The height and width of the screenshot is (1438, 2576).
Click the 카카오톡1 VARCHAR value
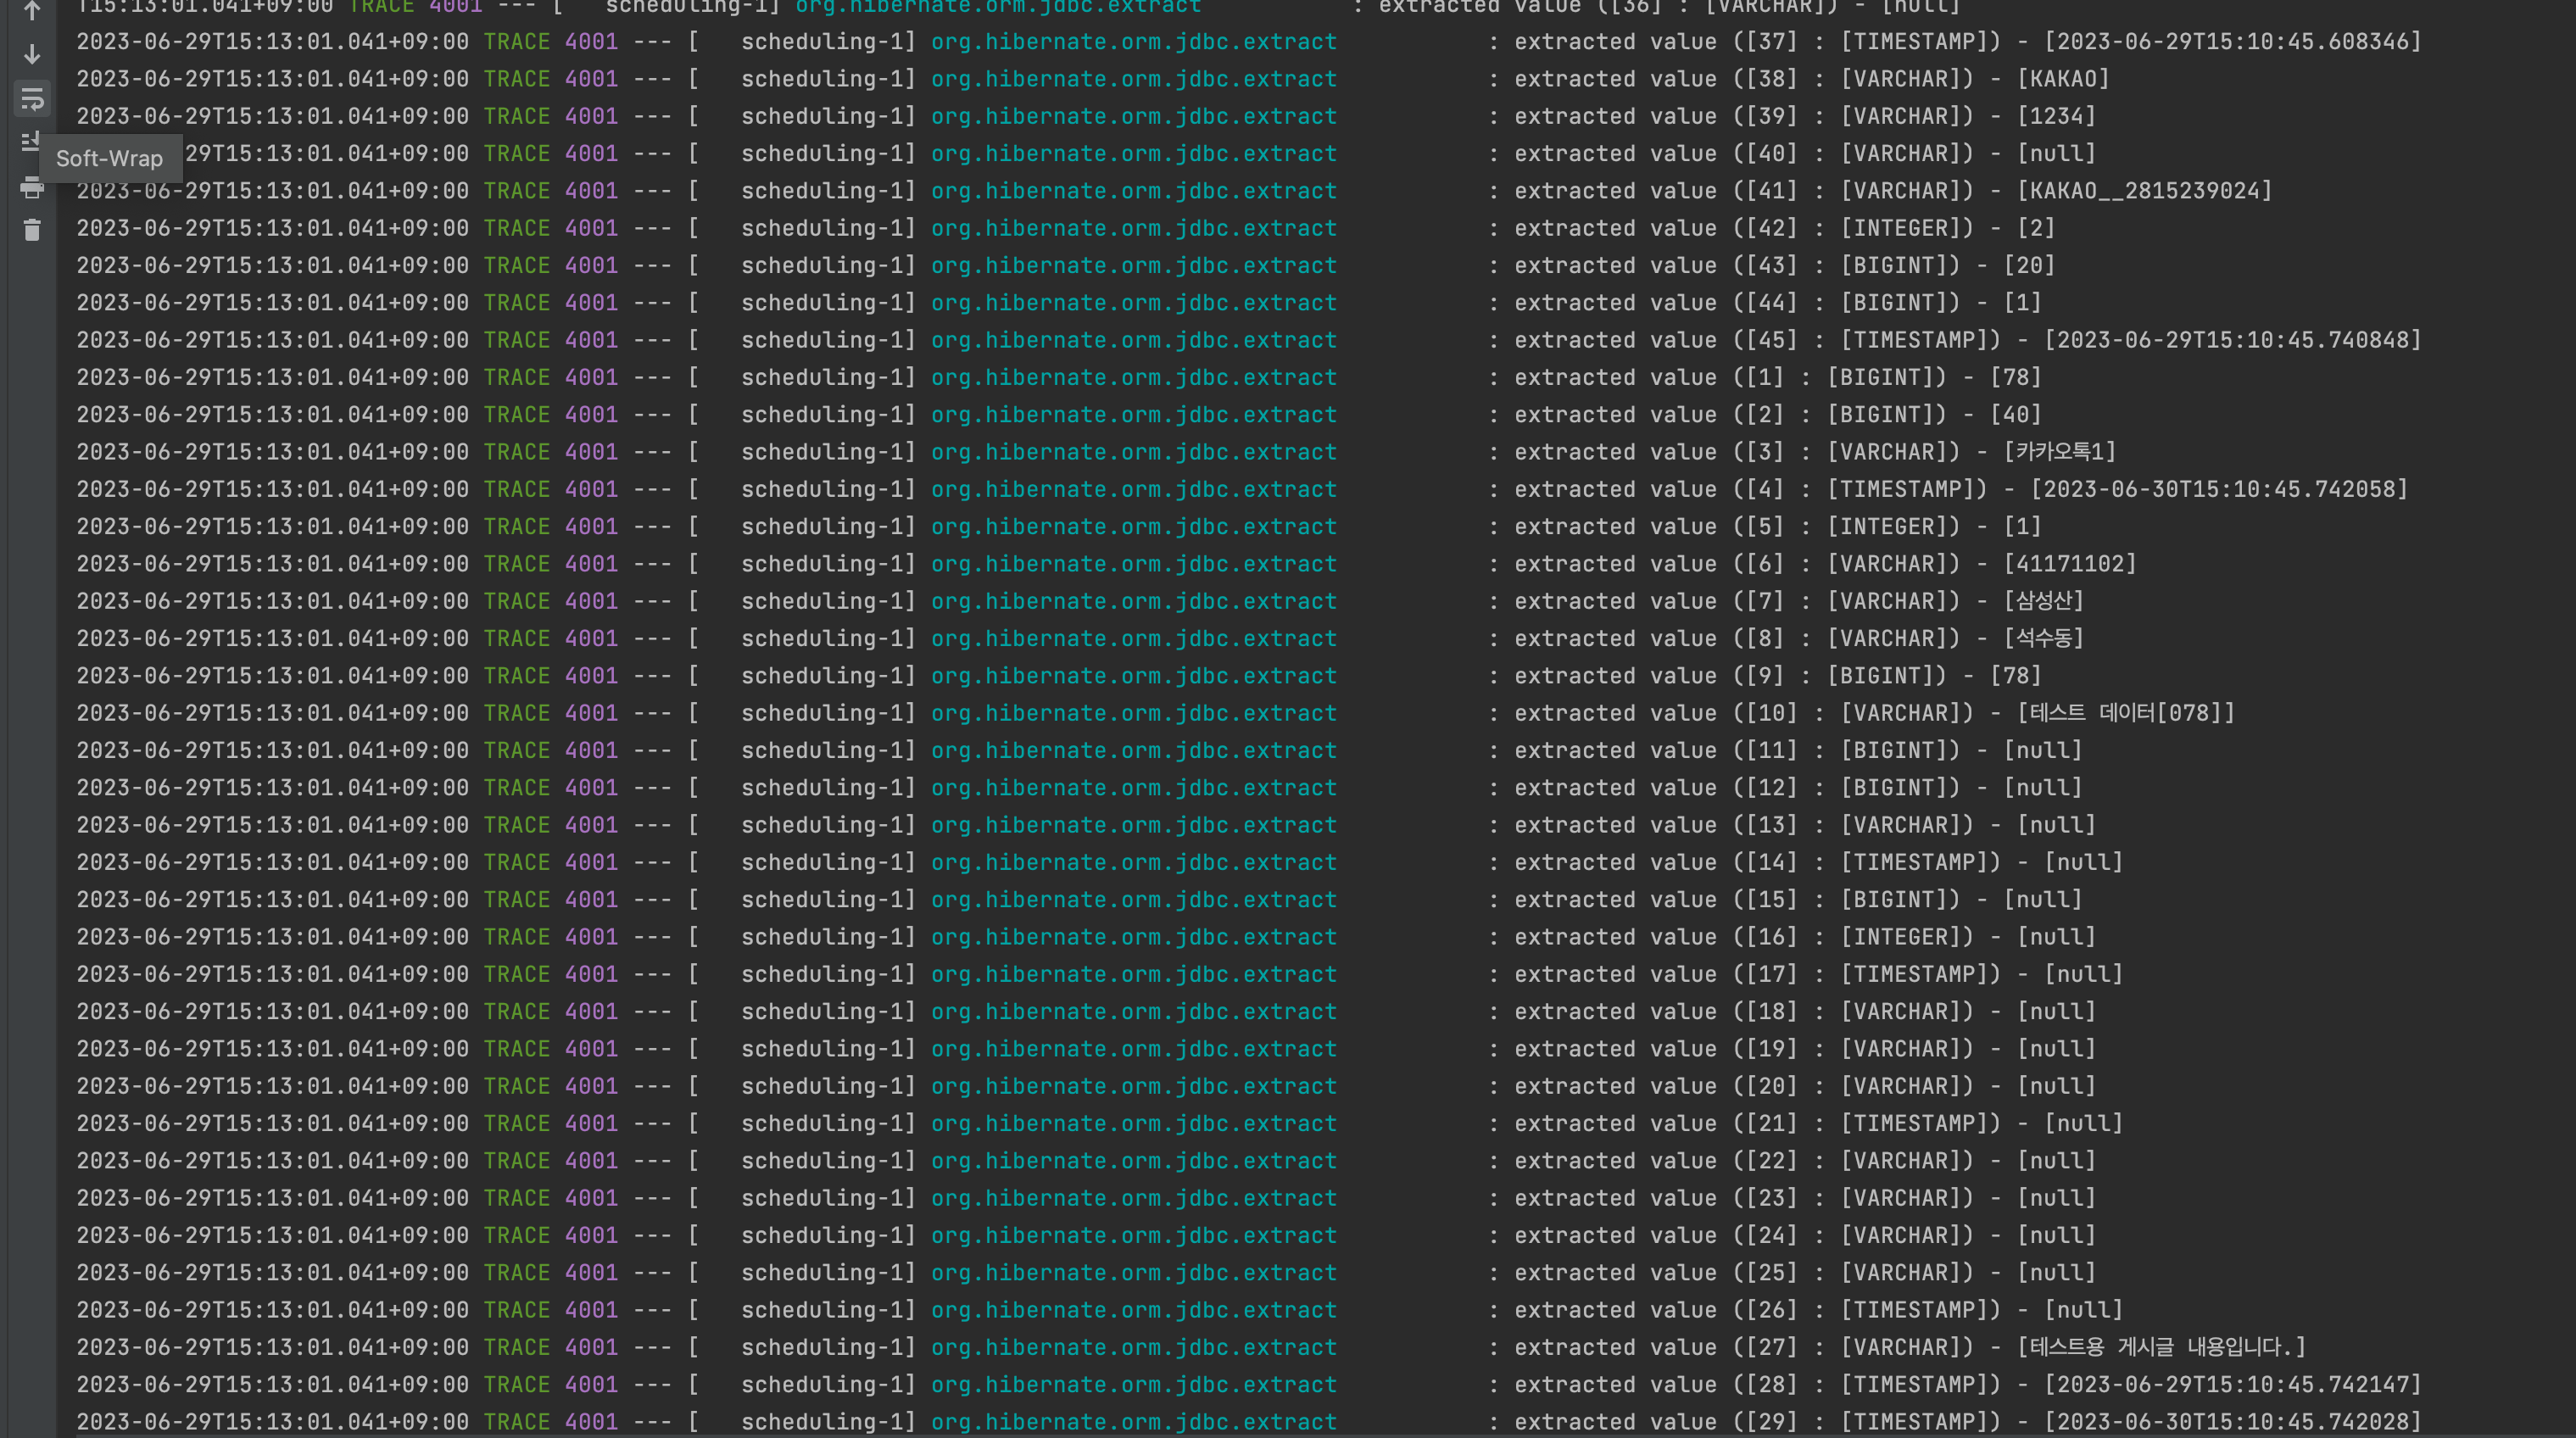point(2060,452)
